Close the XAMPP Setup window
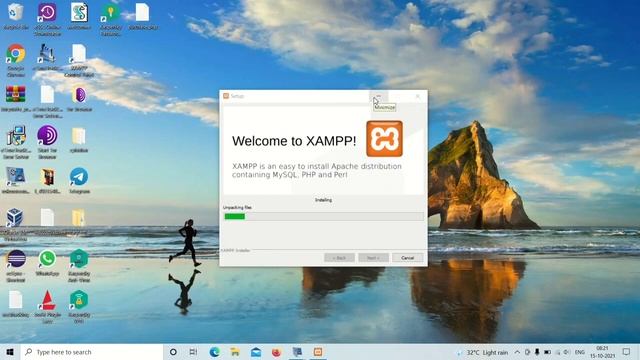This screenshot has height=360, width=640. 418,96
